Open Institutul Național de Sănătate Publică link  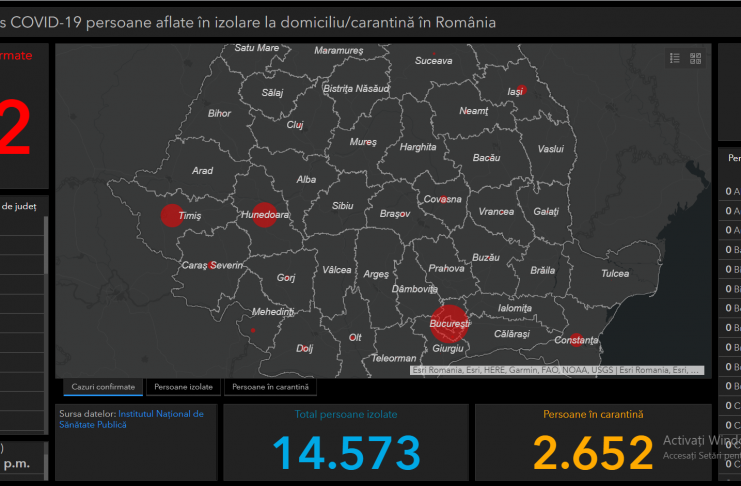[x=160, y=418]
